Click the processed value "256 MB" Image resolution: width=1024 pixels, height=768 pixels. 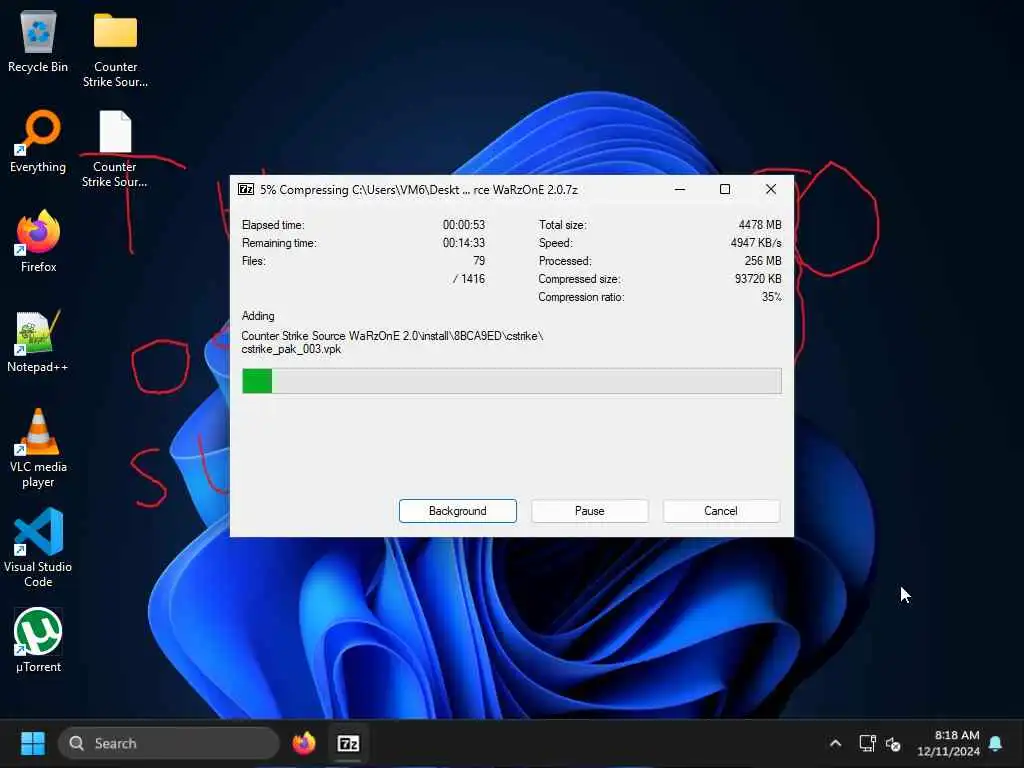tap(763, 261)
